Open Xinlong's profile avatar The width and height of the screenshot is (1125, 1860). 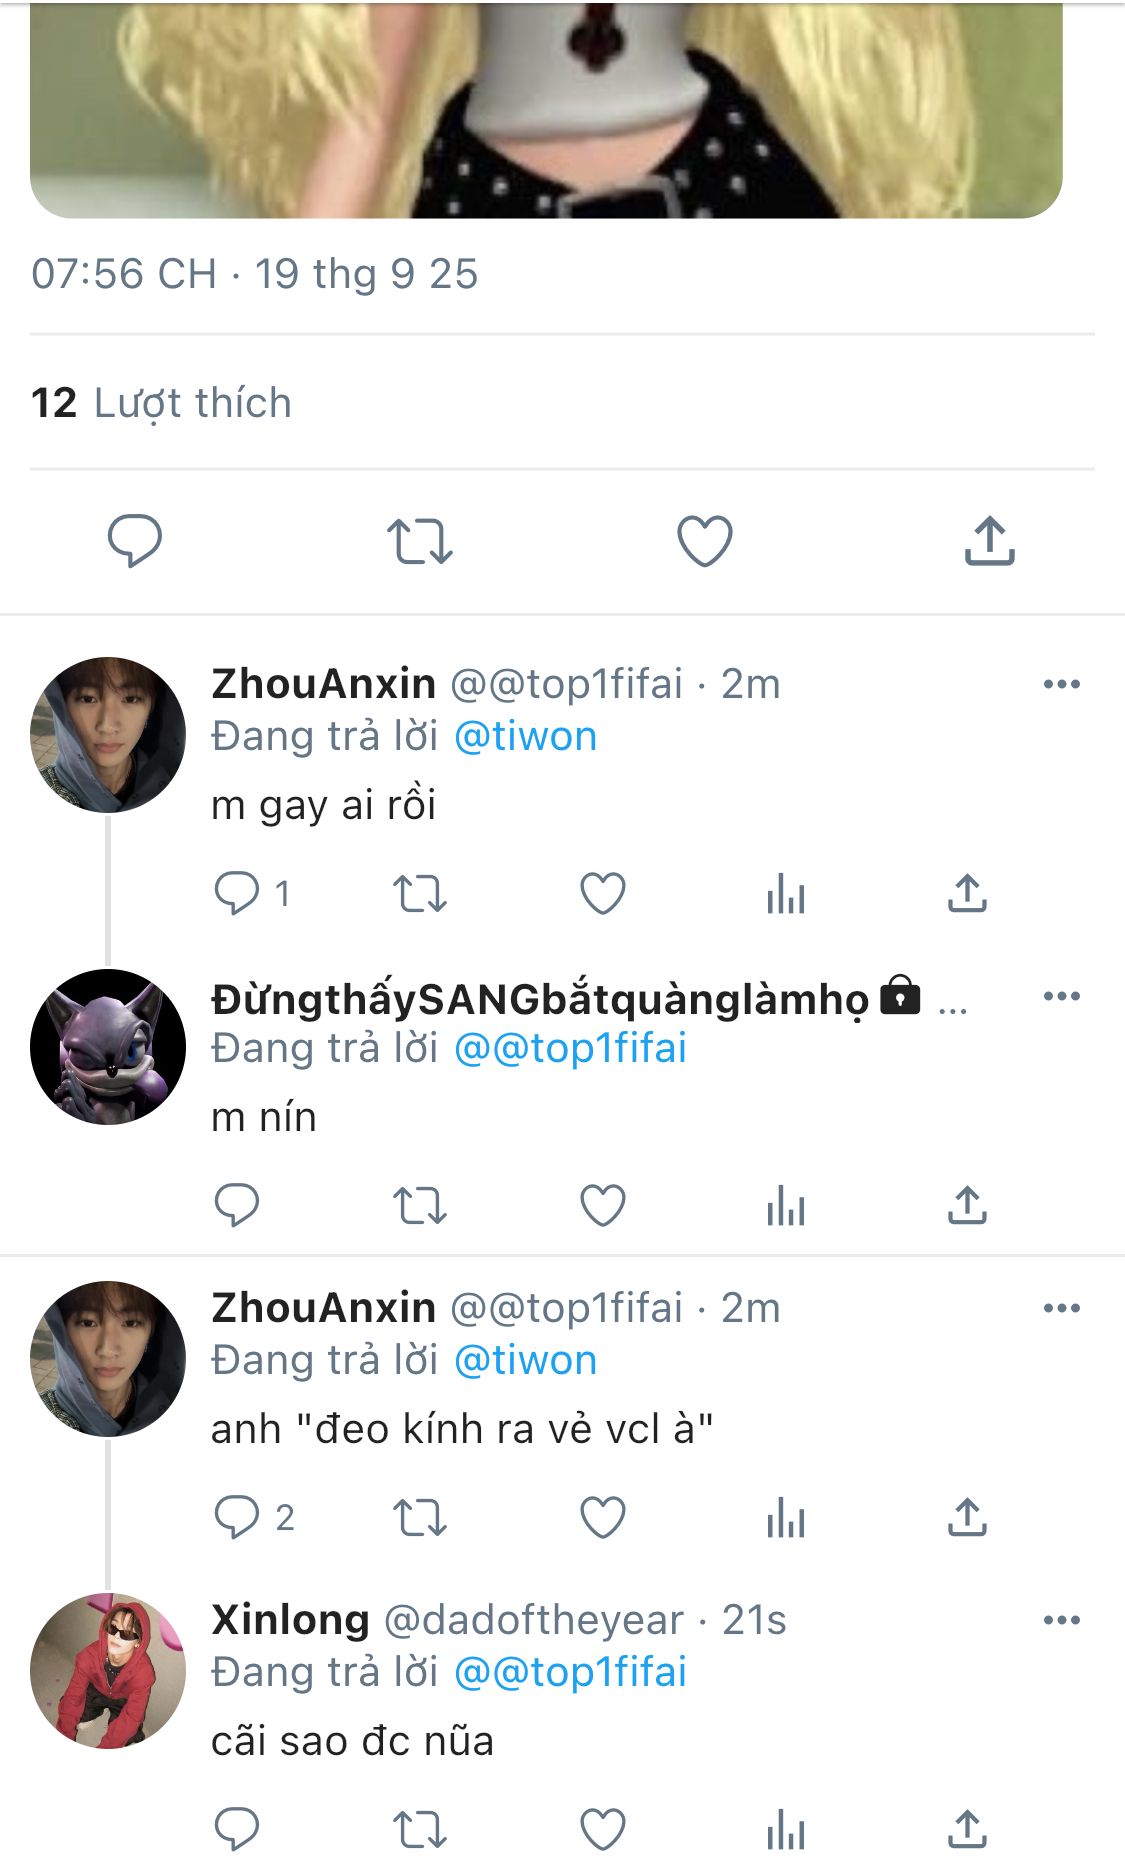click(x=108, y=1671)
